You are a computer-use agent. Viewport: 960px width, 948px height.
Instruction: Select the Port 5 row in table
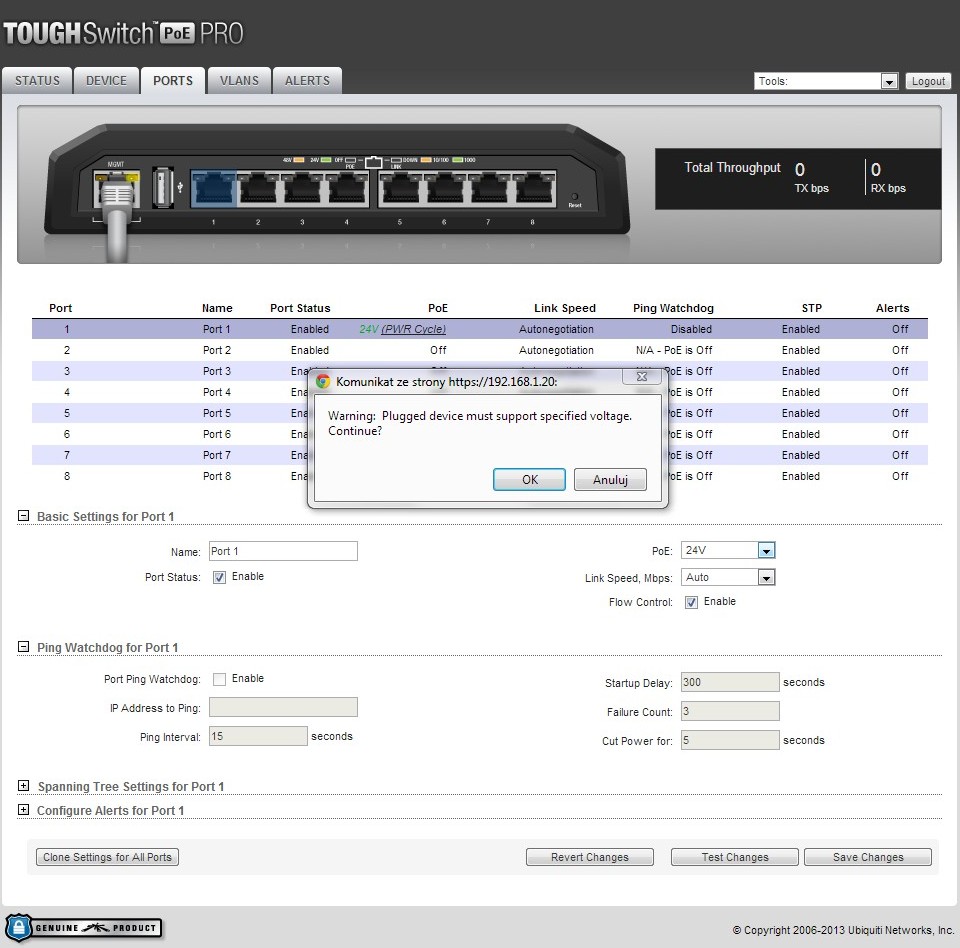pyautogui.click(x=480, y=413)
